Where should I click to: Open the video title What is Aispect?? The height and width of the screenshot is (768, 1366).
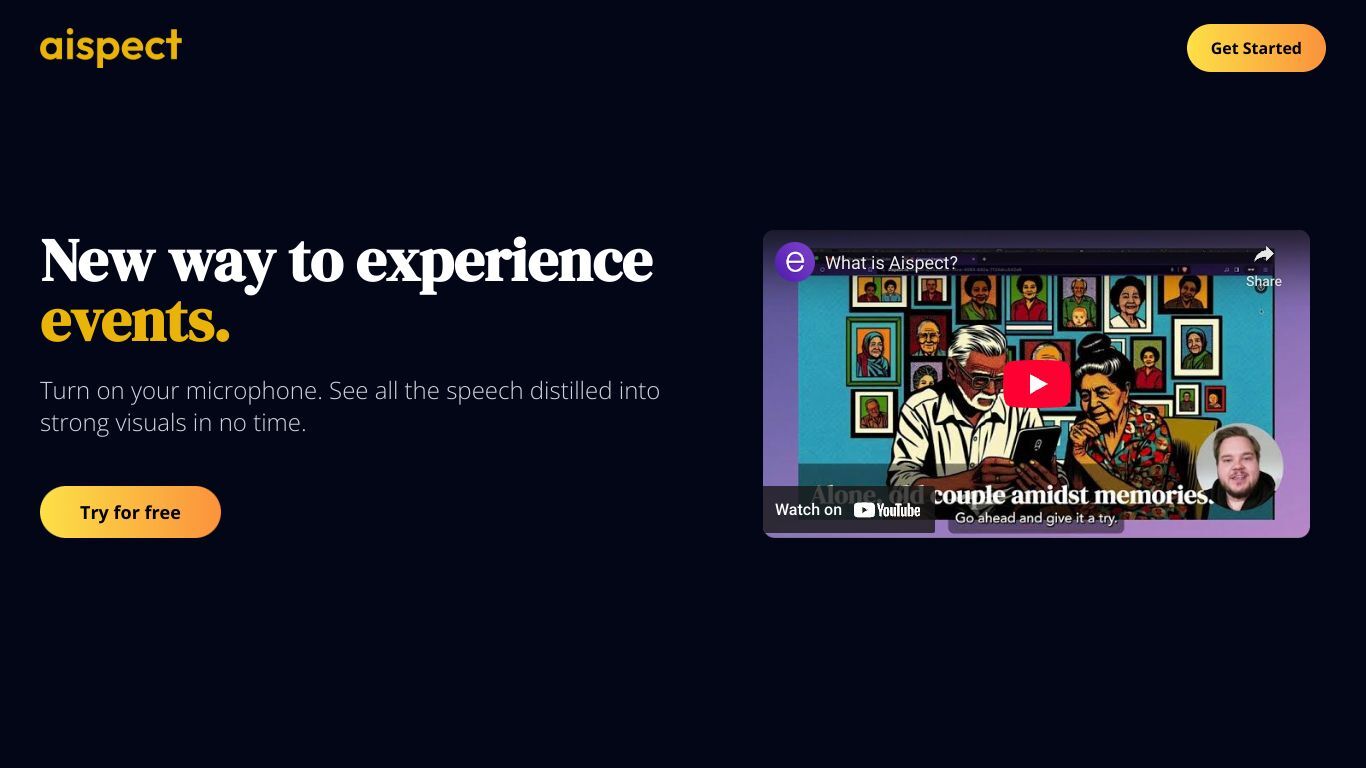click(891, 263)
